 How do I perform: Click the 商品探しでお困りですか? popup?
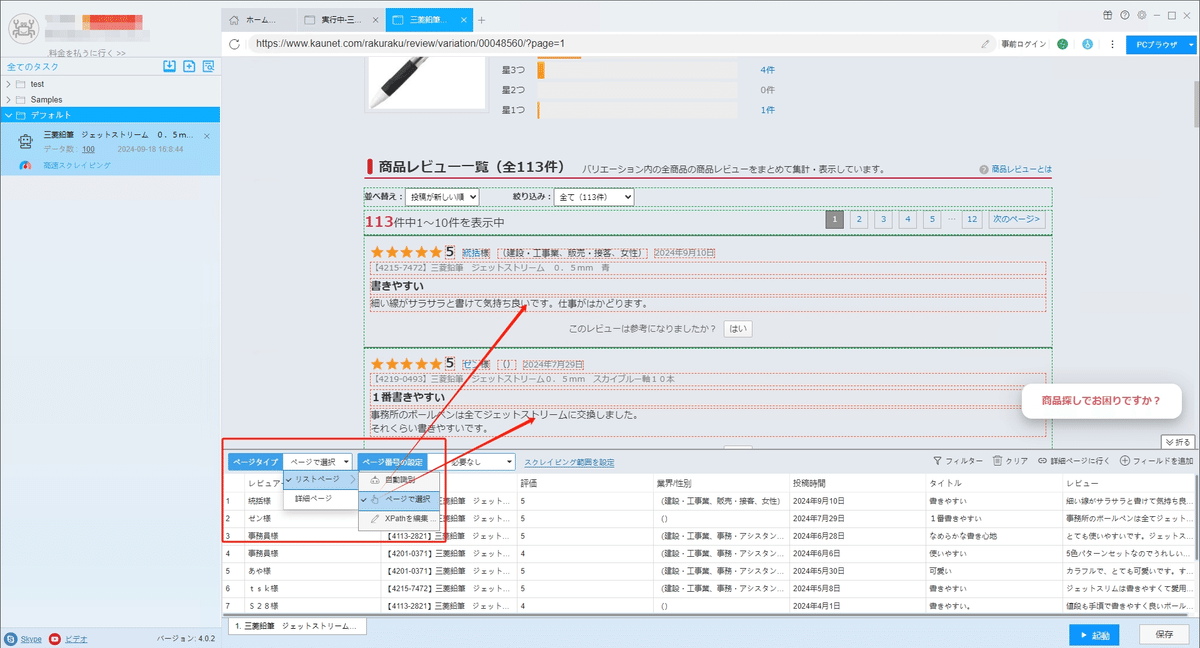1101,401
